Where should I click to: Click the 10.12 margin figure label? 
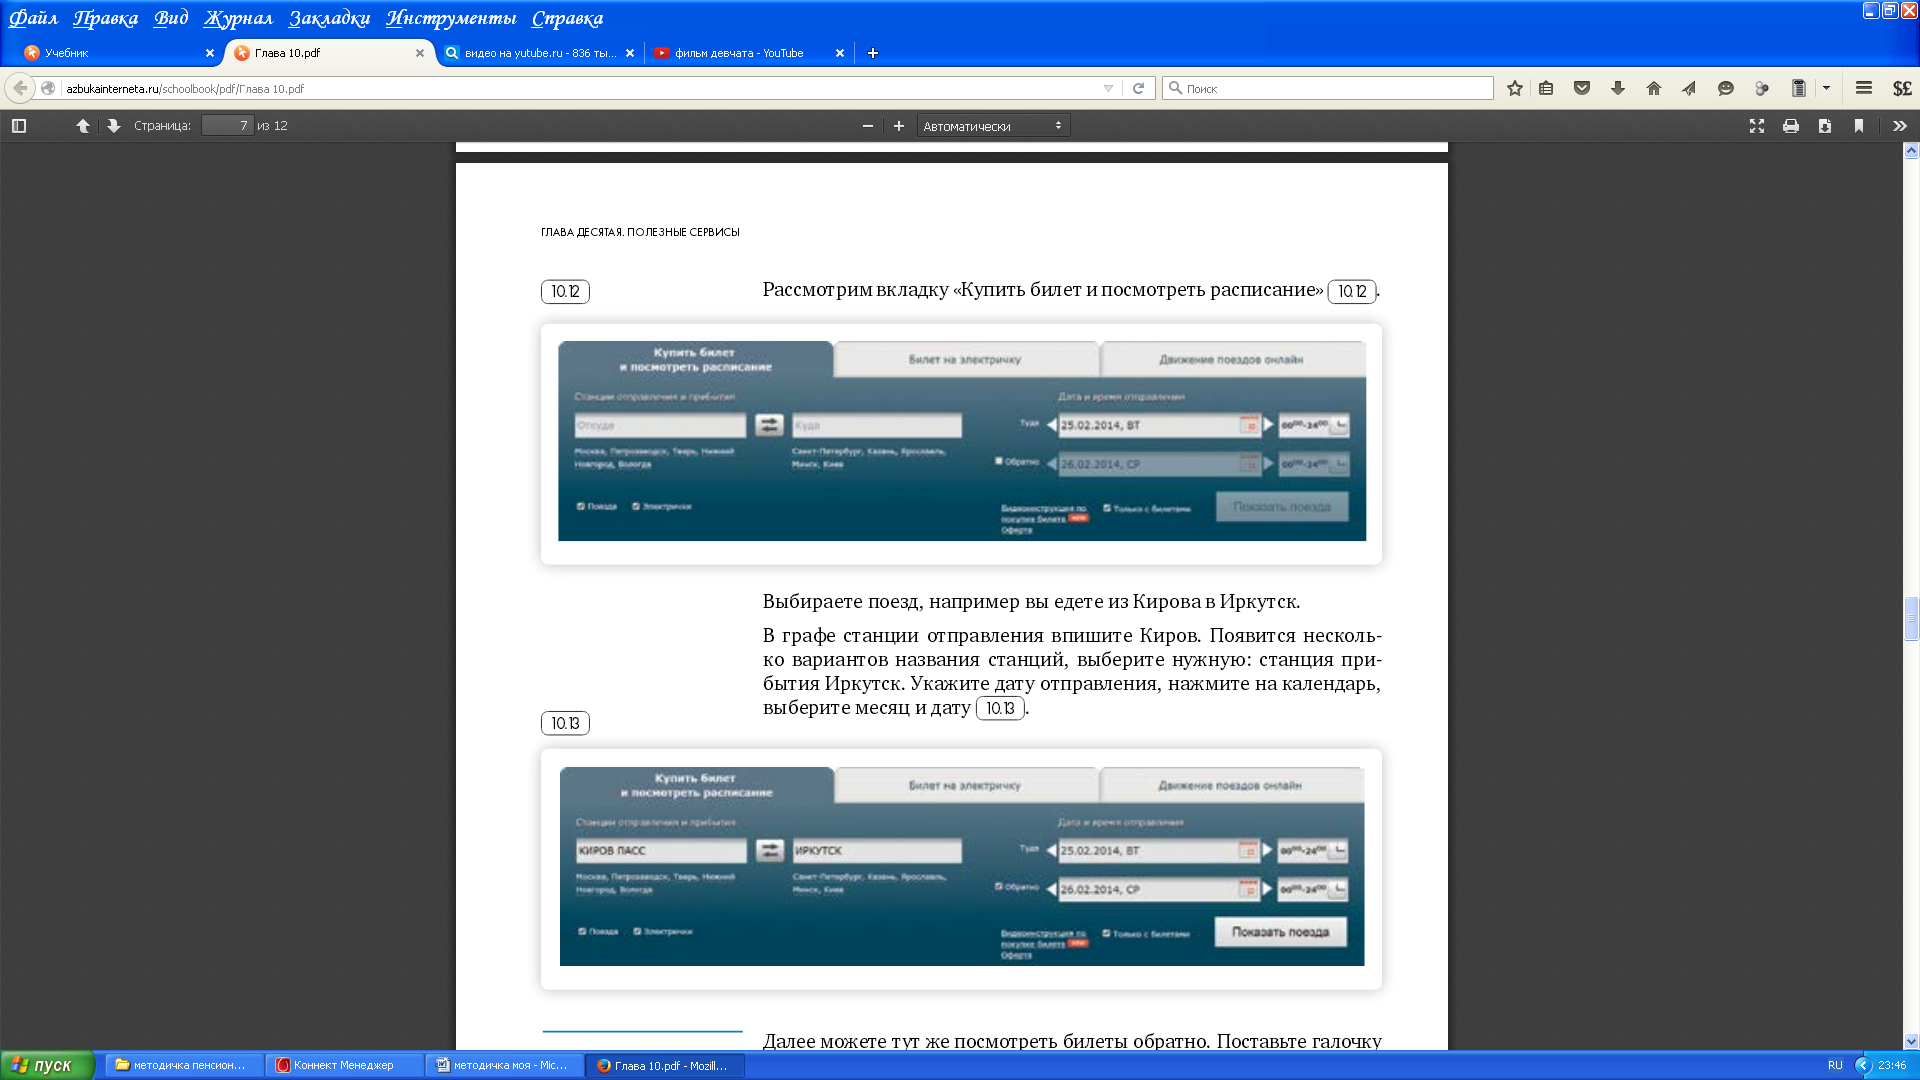coord(565,292)
